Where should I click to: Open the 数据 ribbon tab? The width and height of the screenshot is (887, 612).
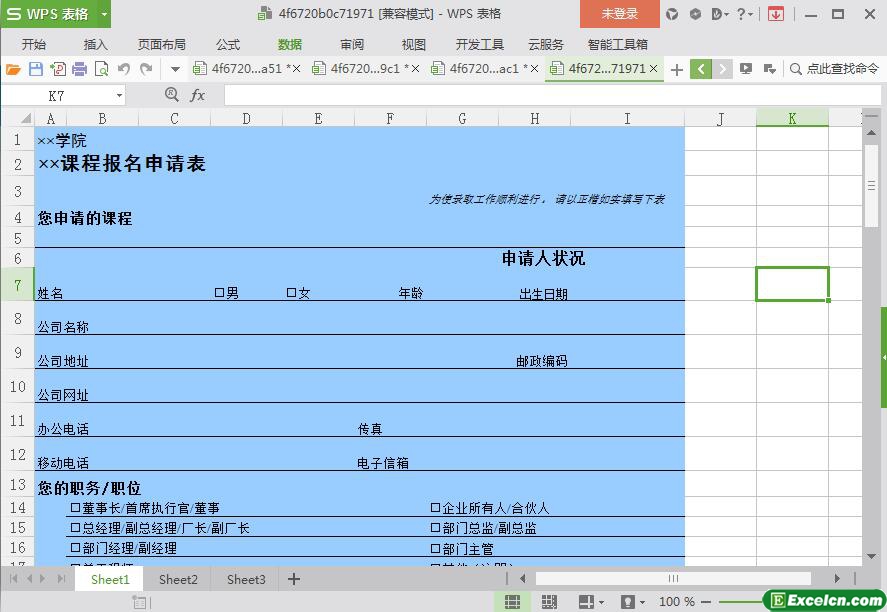(x=290, y=45)
